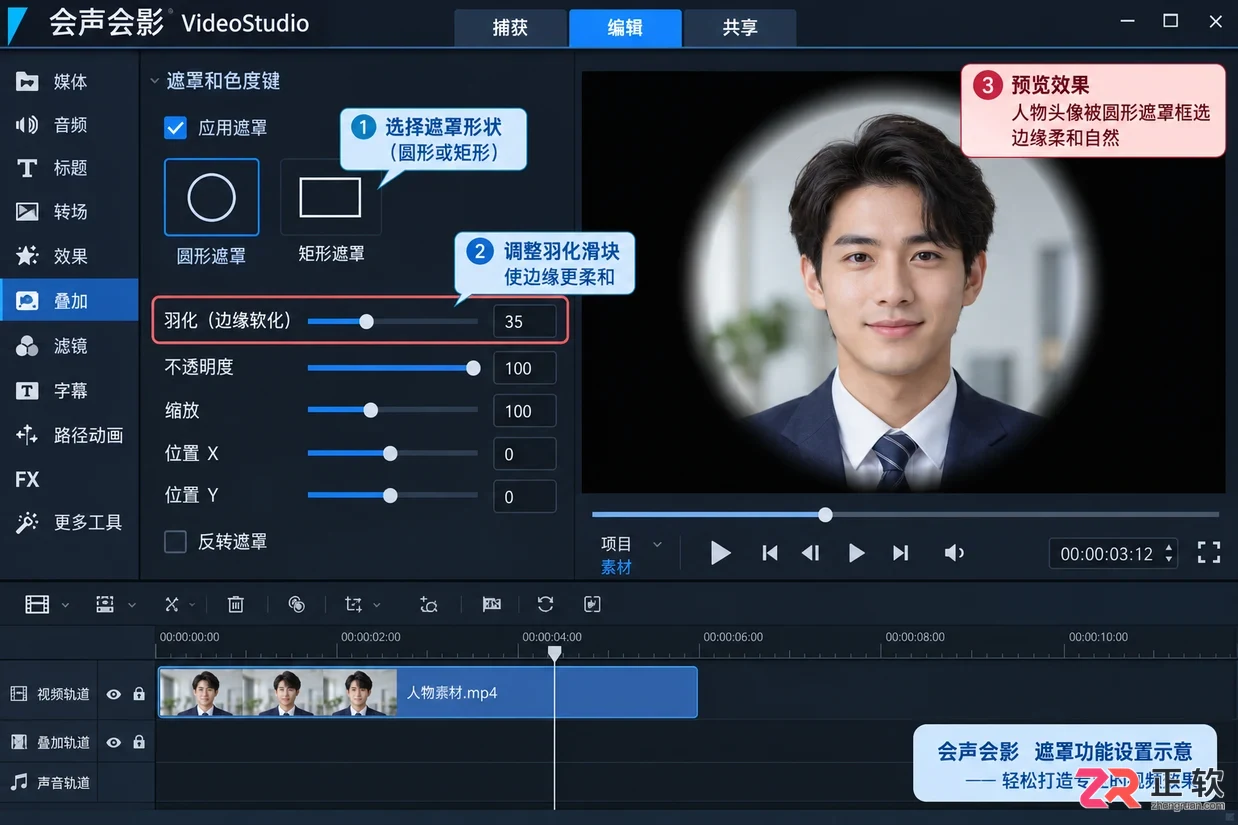Click the filmstrip storyboard view icon
Viewport: 1238px width, 825px height.
[x=37, y=604]
